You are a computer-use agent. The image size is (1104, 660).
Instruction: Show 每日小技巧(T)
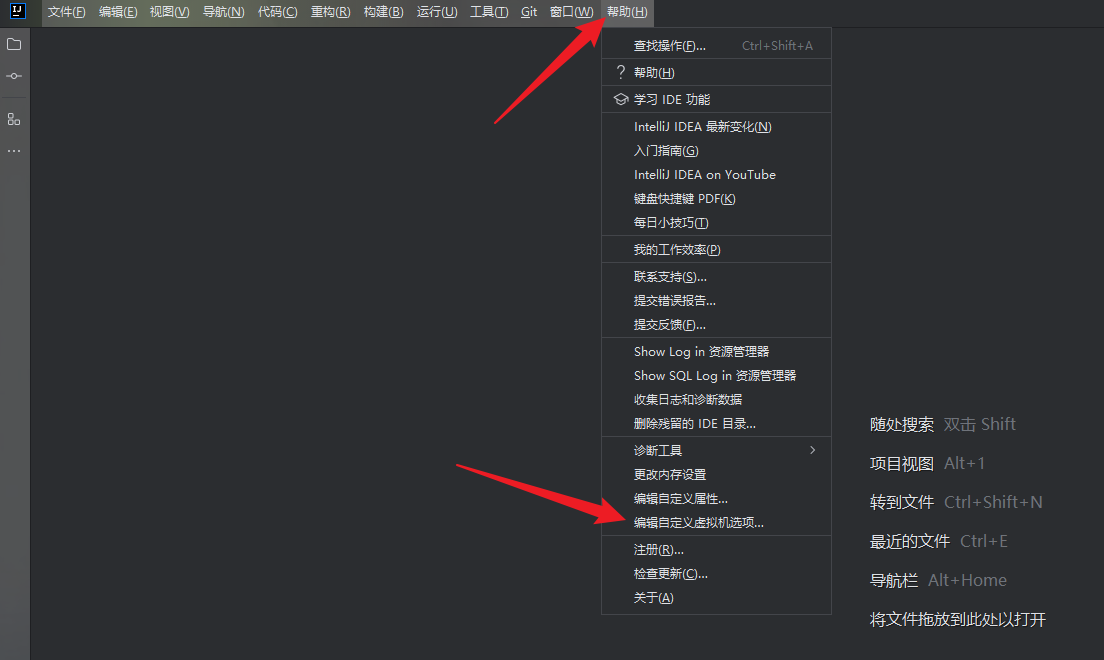pos(716,223)
